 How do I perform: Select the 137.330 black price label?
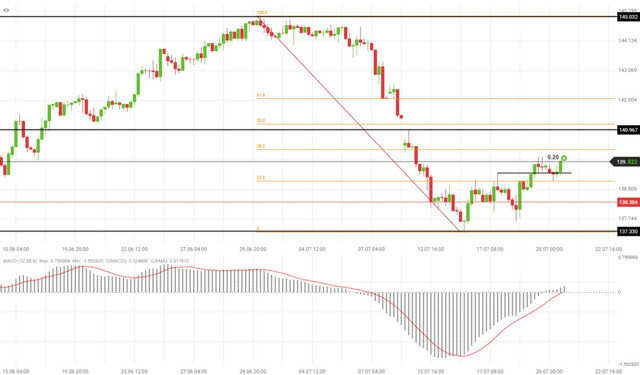click(628, 232)
